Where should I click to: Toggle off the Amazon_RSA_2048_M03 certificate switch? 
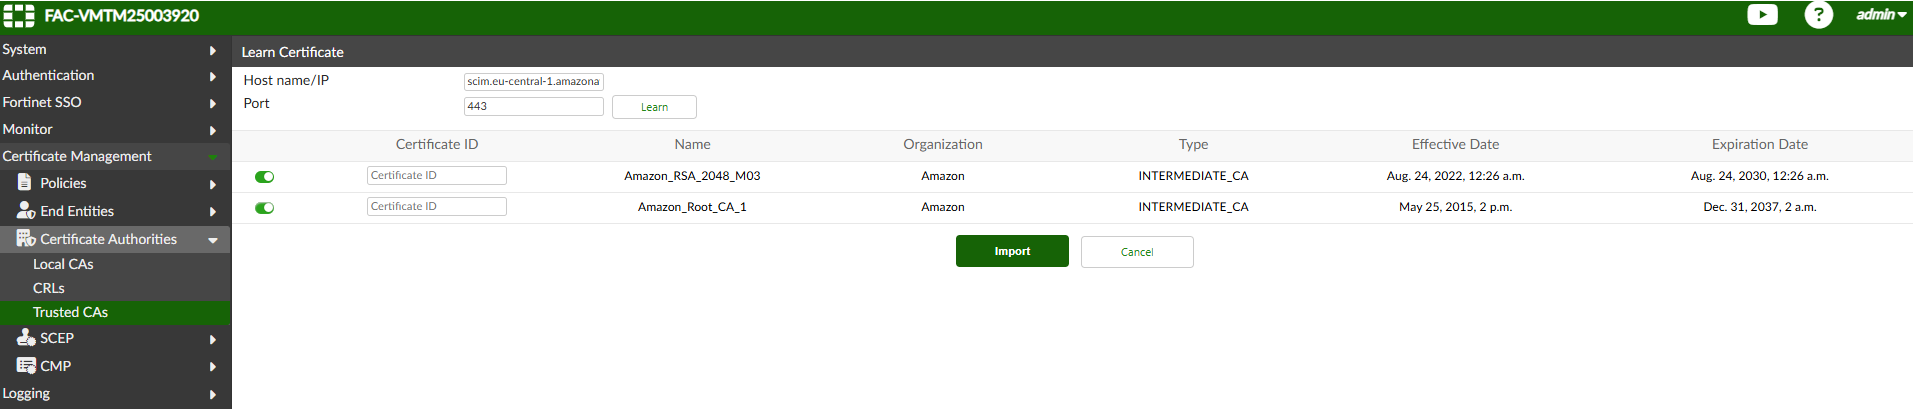tap(264, 177)
